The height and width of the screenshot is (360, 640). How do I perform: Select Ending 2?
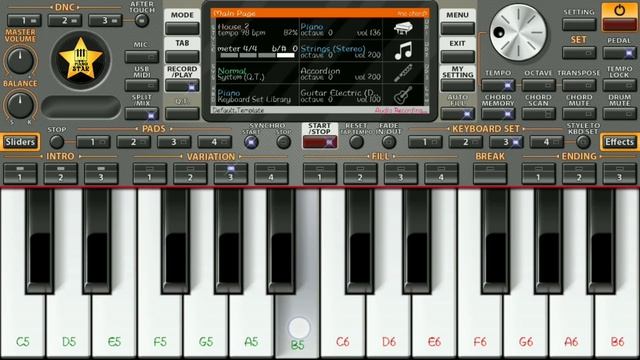579,173
